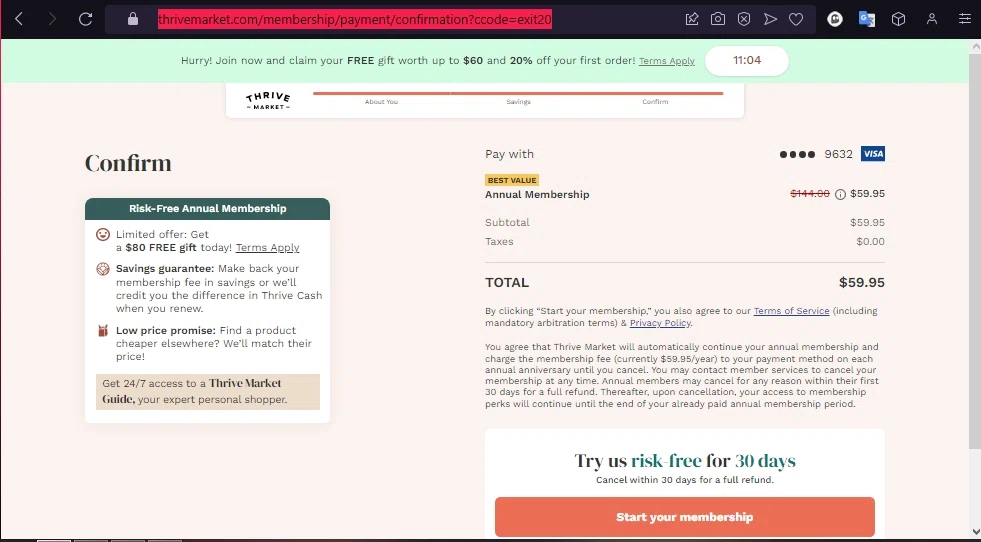
Task: Open the ad blocker shield icon
Action: pyautogui.click(x=744, y=19)
